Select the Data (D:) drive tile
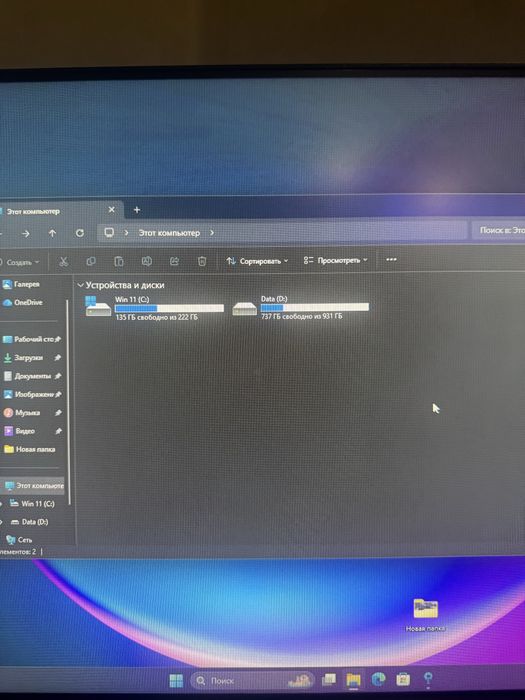Image resolution: width=525 pixels, height=700 pixels. pyautogui.click(x=301, y=307)
